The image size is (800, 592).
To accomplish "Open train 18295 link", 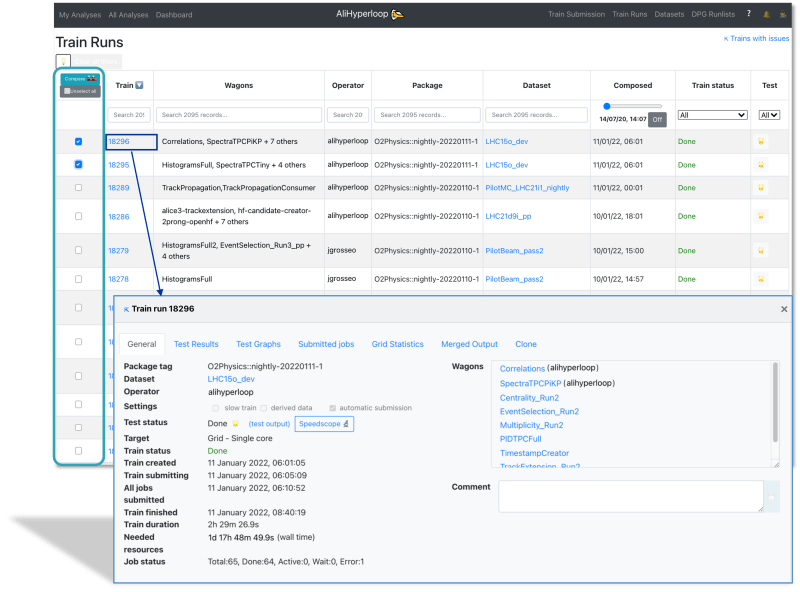I will [118, 165].
